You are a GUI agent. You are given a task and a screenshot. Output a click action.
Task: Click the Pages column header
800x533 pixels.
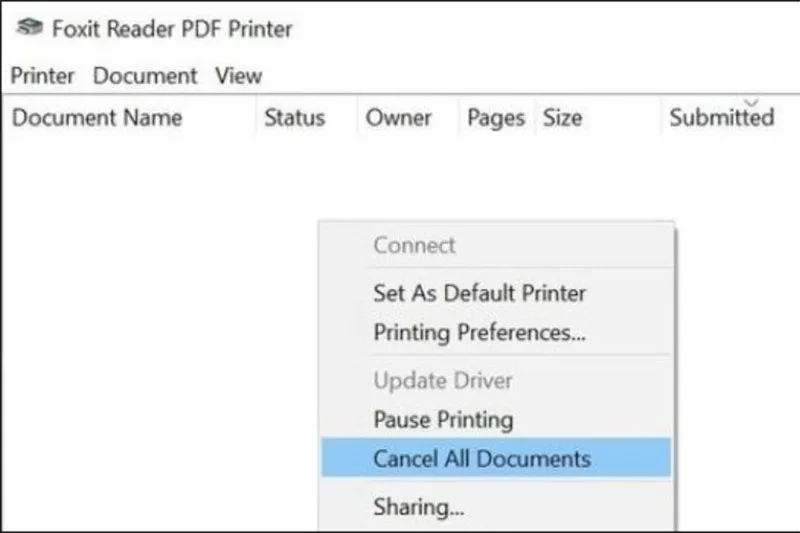(496, 117)
